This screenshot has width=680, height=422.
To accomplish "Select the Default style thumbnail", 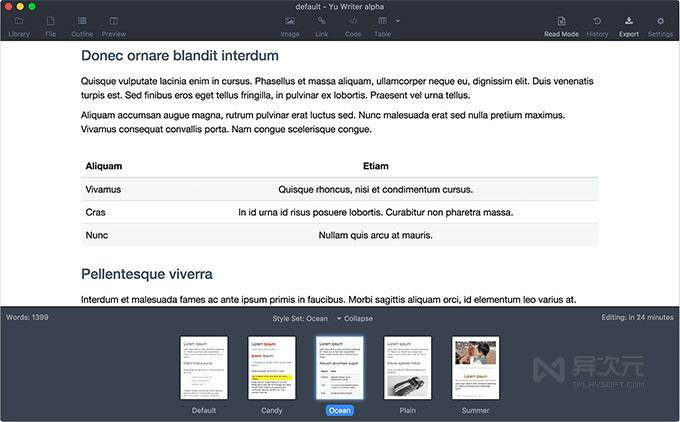I will [x=204, y=368].
